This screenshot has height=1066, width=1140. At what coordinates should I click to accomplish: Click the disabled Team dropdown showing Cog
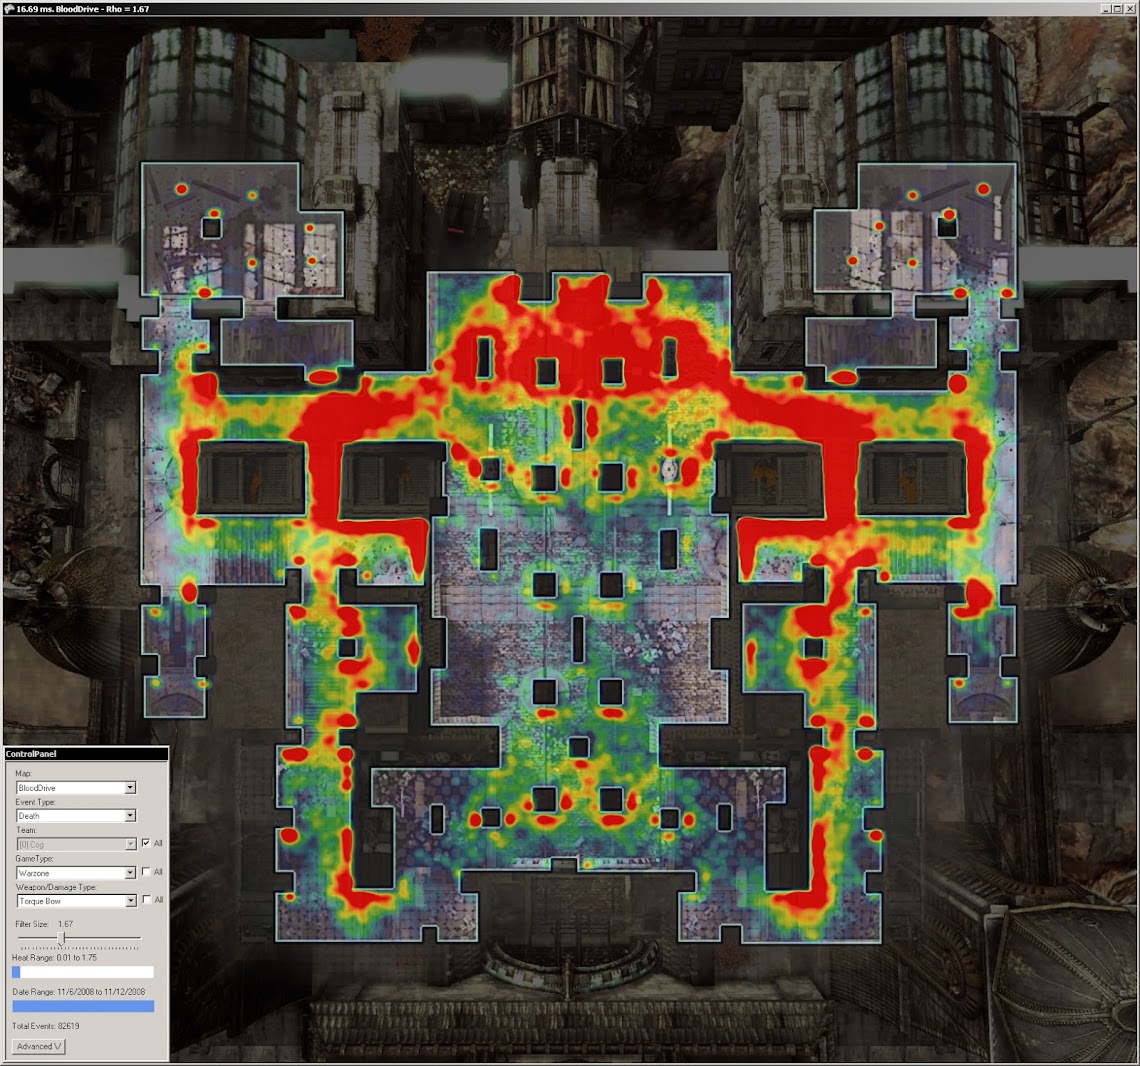tap(76, 844)
